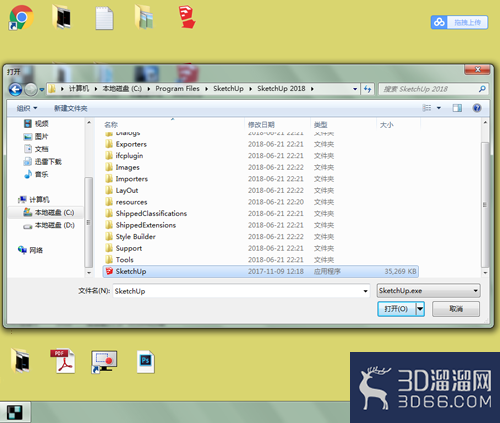This screenshot has width=500, height=423.
Task: Open Google Chrome desktop shortcut
Action: [21, 18]
